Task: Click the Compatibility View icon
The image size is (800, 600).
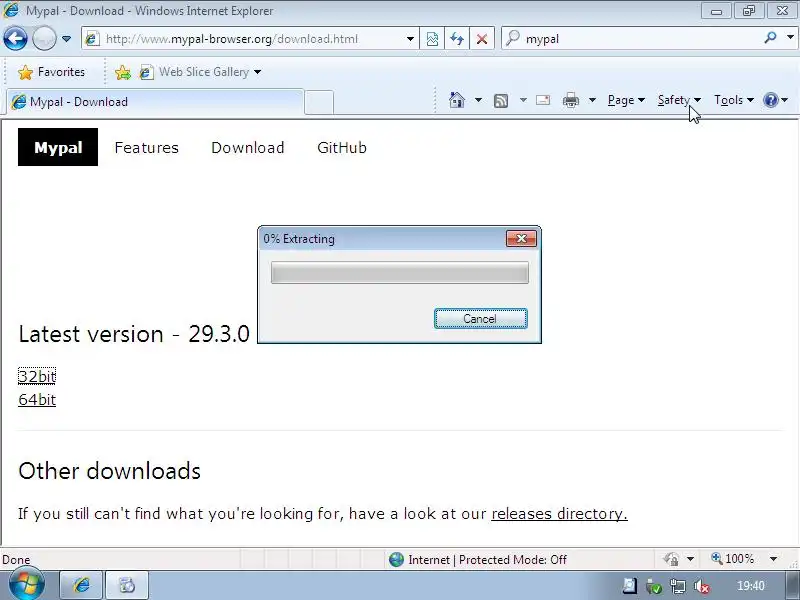Action: click(432, 39)
